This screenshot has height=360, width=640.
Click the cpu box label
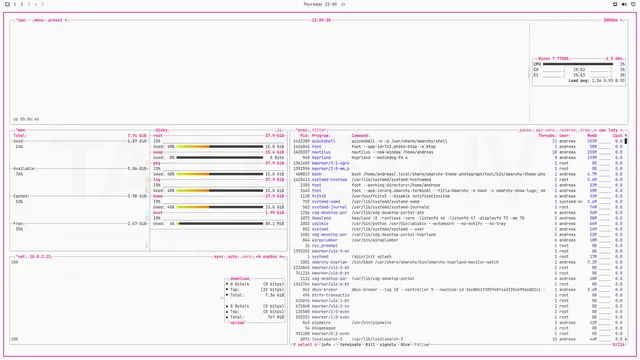[x=21, y=20]
